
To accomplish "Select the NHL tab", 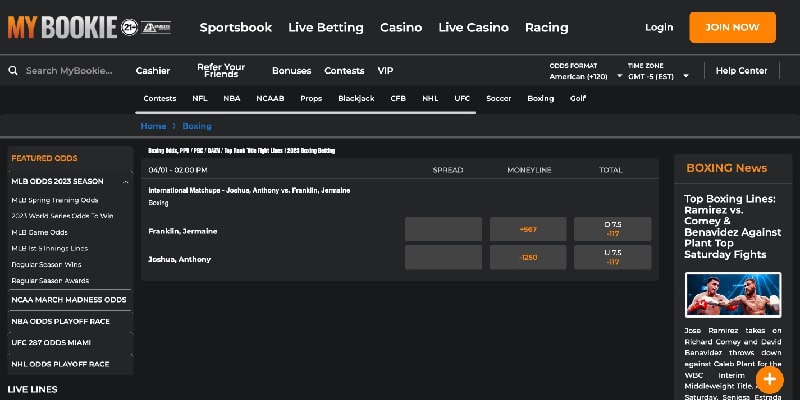I will [430, 98].
